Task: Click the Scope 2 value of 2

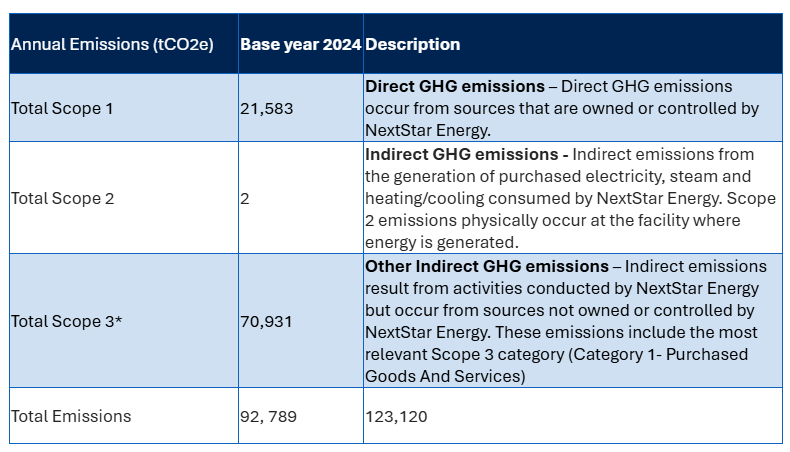Action: click(x=245, y=198)
